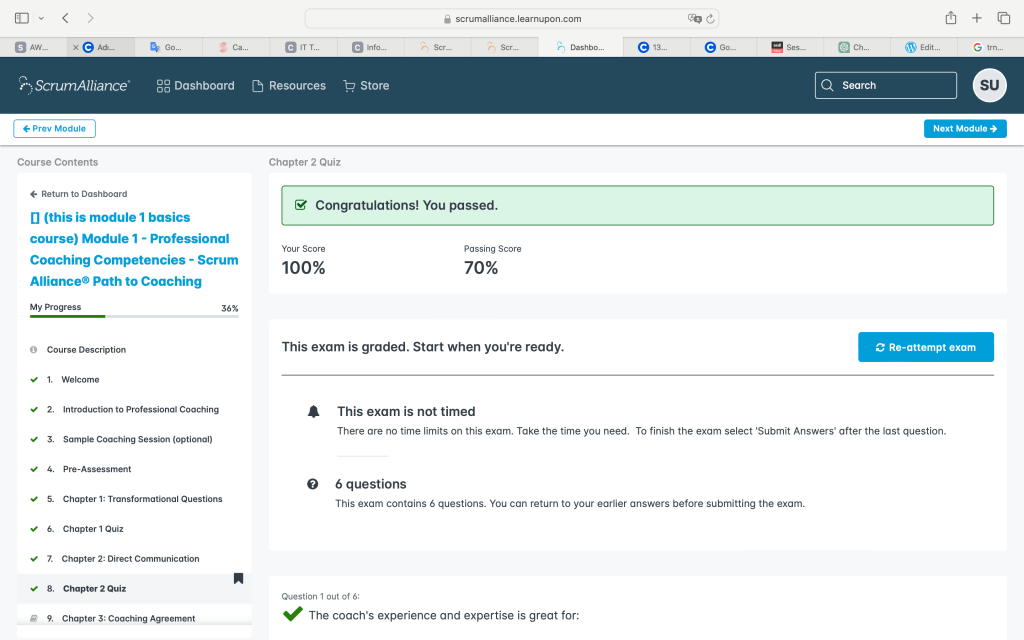Open the sidebar dropdown chevron in Safari
Viewport: 1024px width, 640px height.
click(x=41, y=18)
